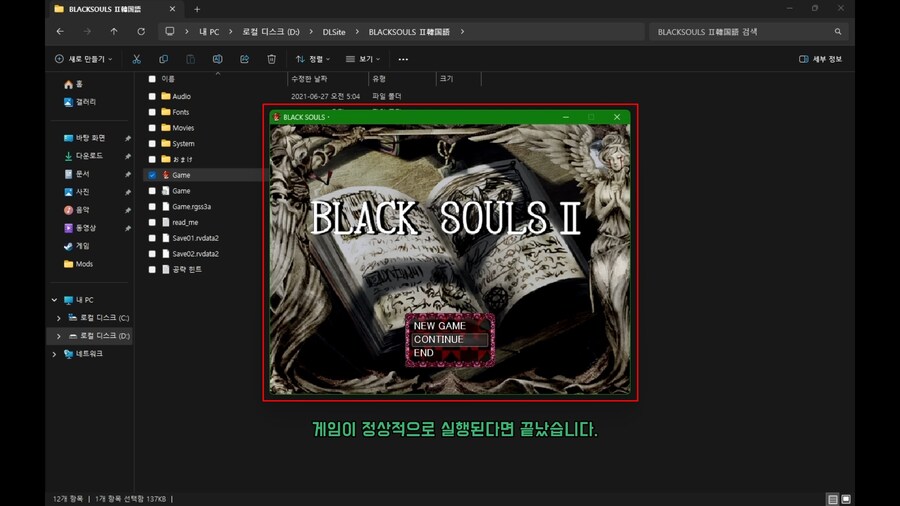Sort by the 유형 column header
Viewport: 900px width, 506px height.
tap(379, 79)
